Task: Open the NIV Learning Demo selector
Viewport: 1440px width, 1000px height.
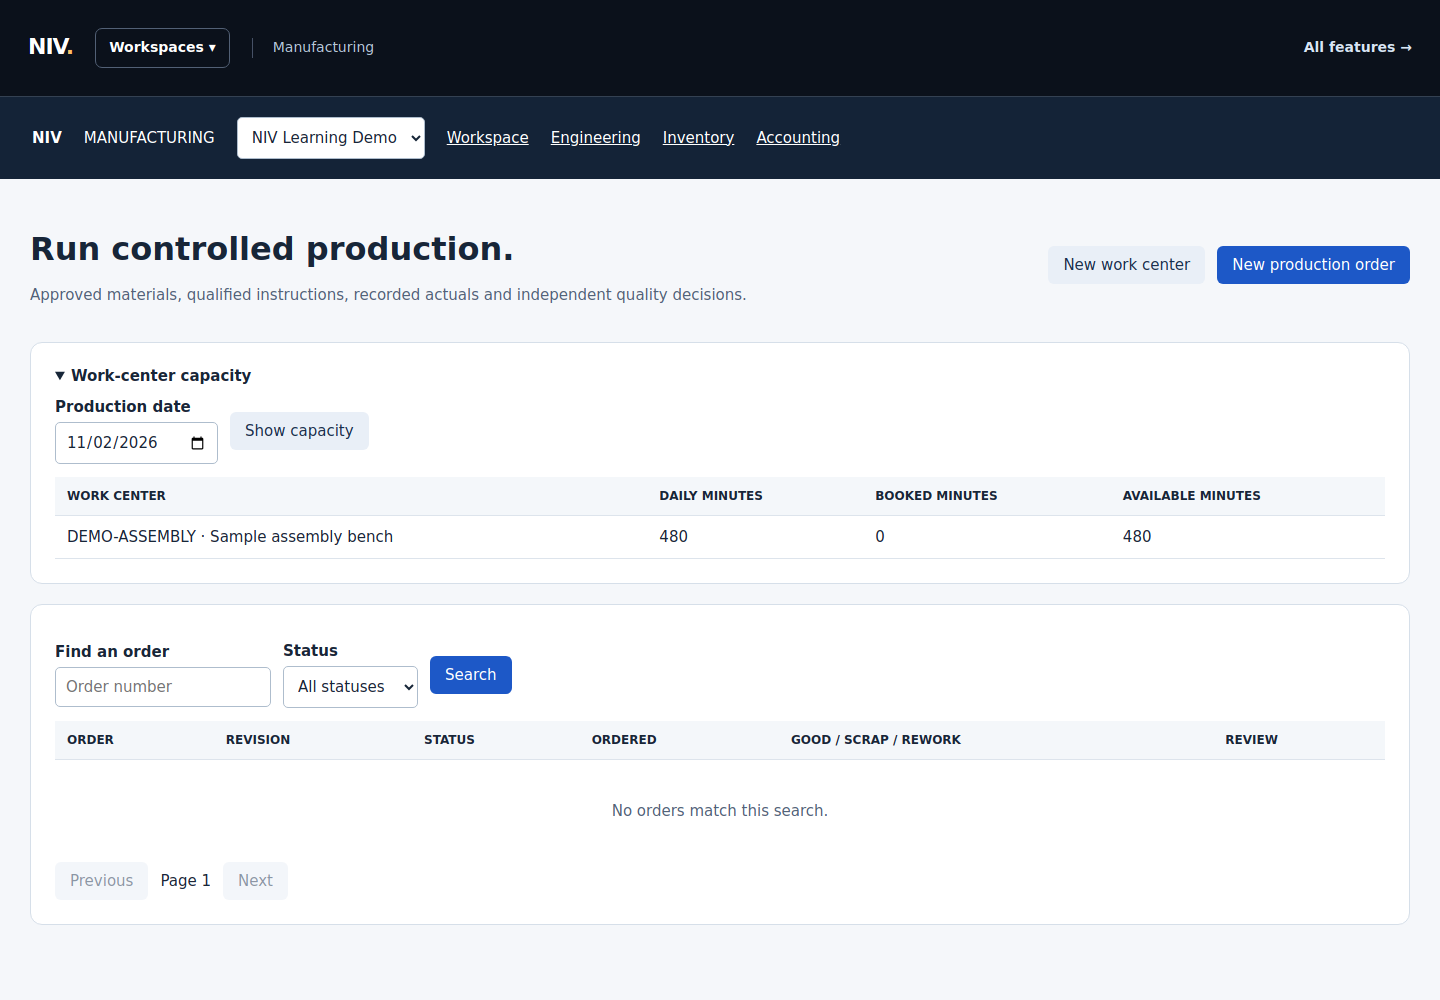Action: [x=331, y=138]
